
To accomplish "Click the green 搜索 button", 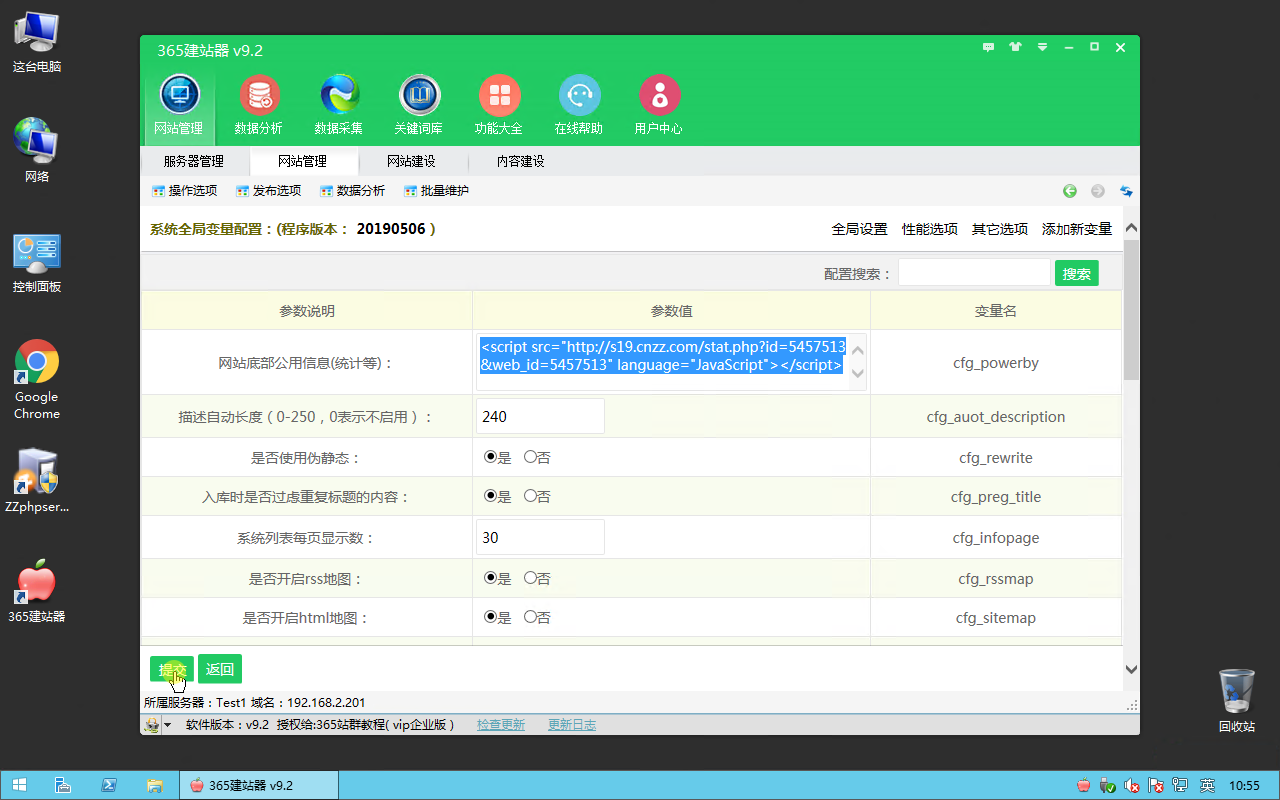I will (1077, 273).
